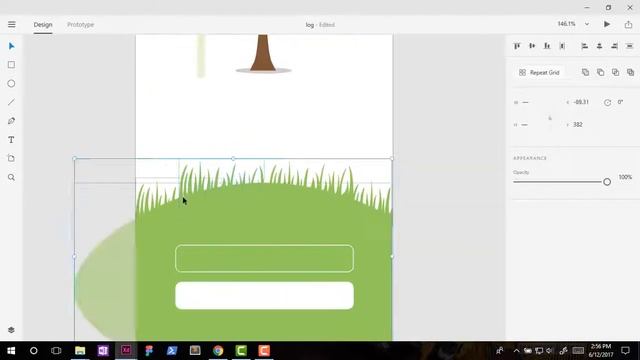This screenshot has width=640, height=360.
Task: Select the Pen tool
Action: click(x=11, y=121)
